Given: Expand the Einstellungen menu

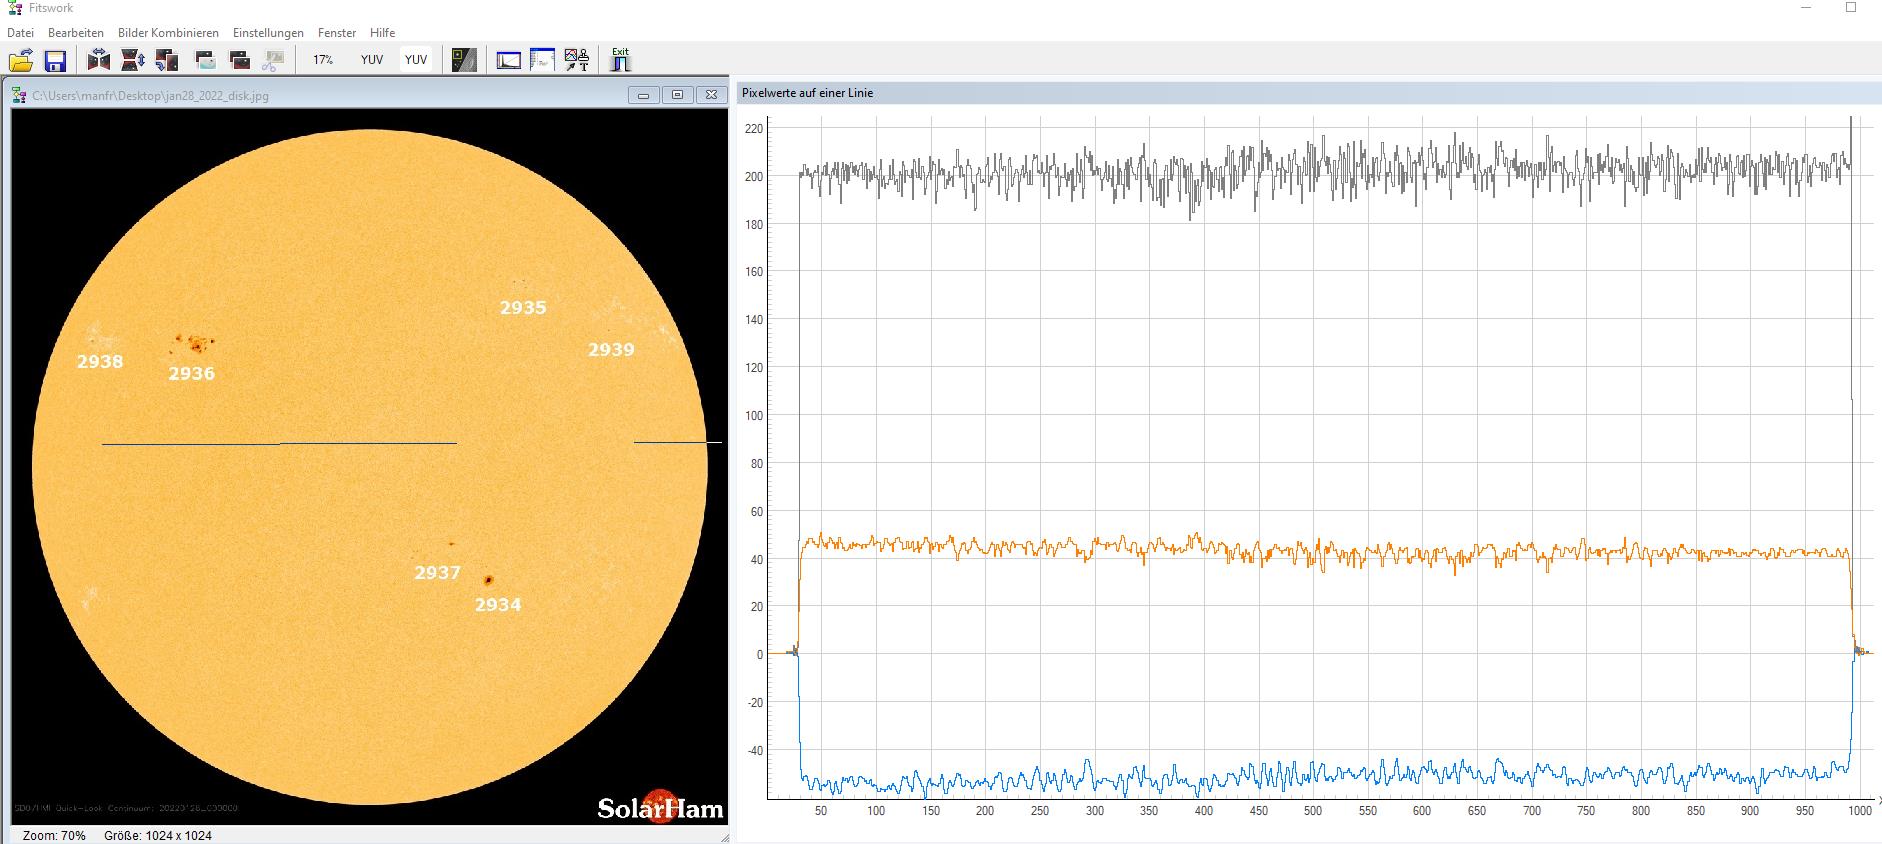Looking at the screenshot, I should 268,33.
